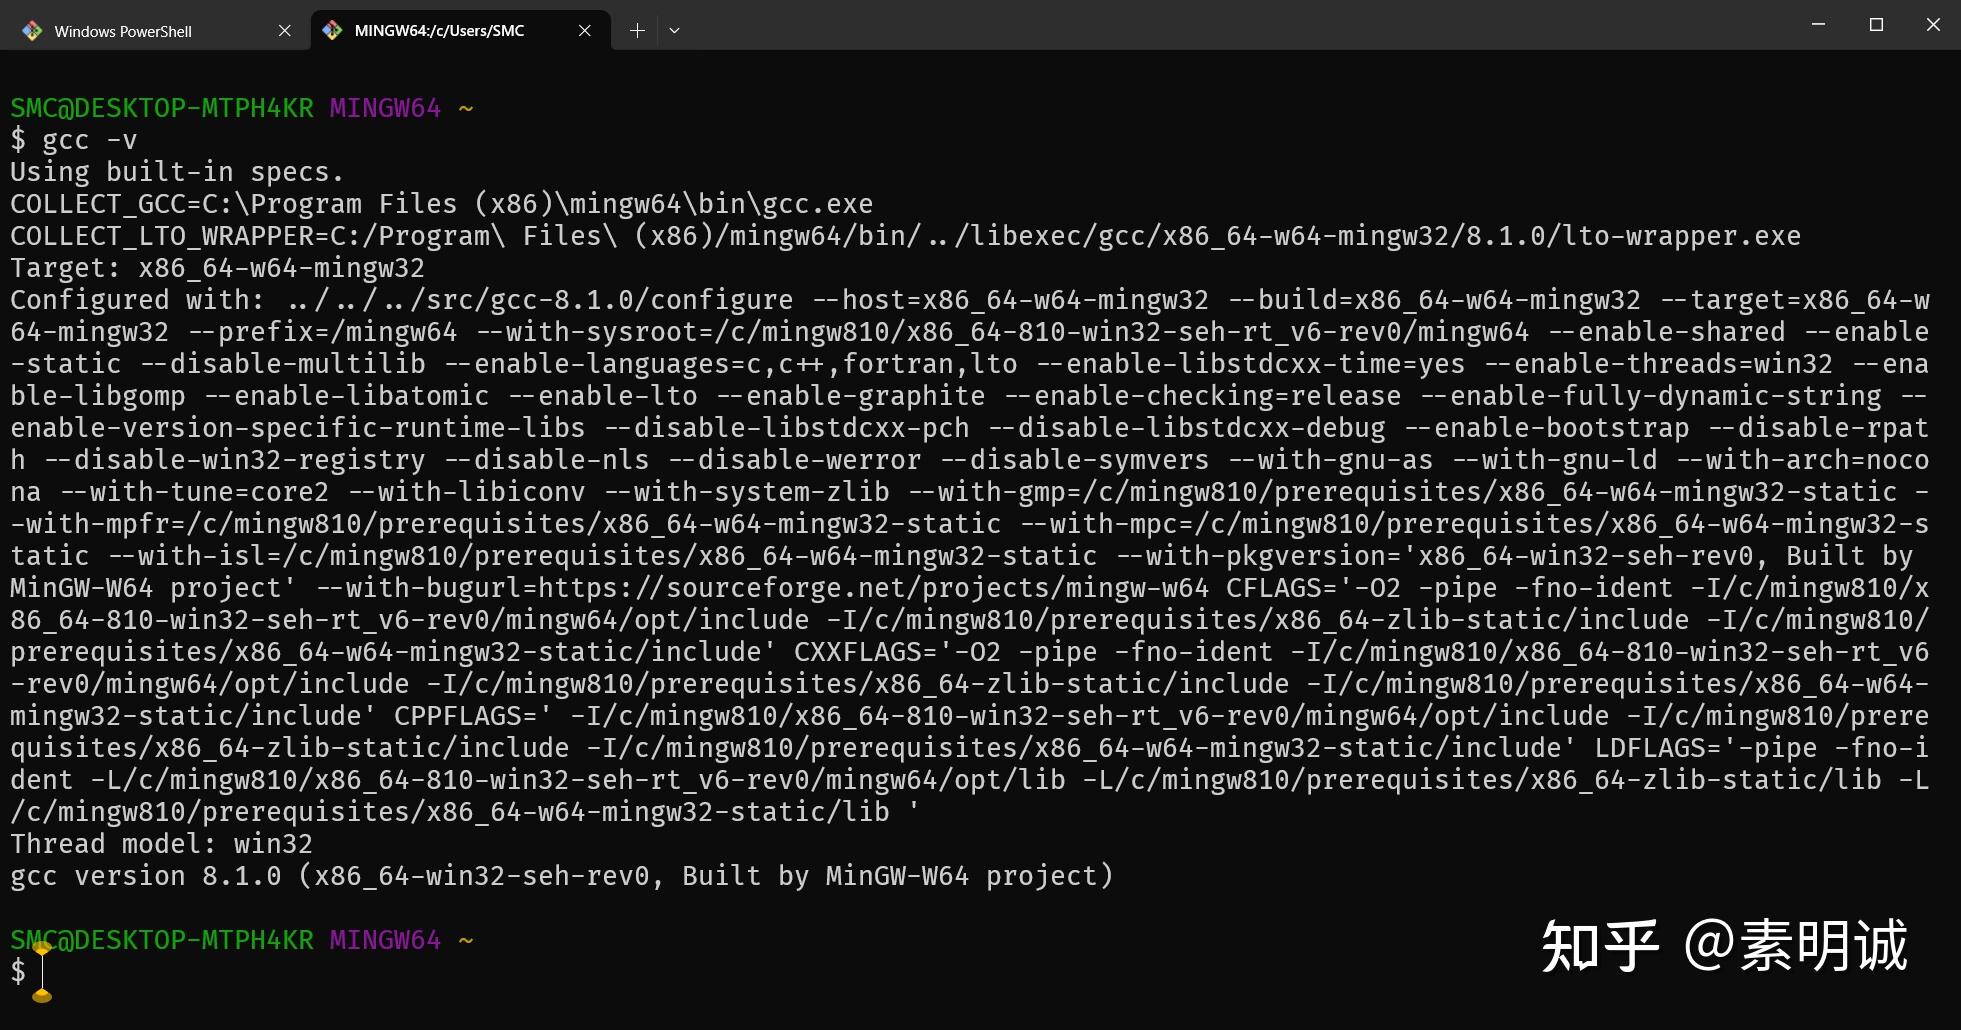Screen dimensions: 1961x1030
Task: Minimize the terminal window
Action: pos(1818,25)
